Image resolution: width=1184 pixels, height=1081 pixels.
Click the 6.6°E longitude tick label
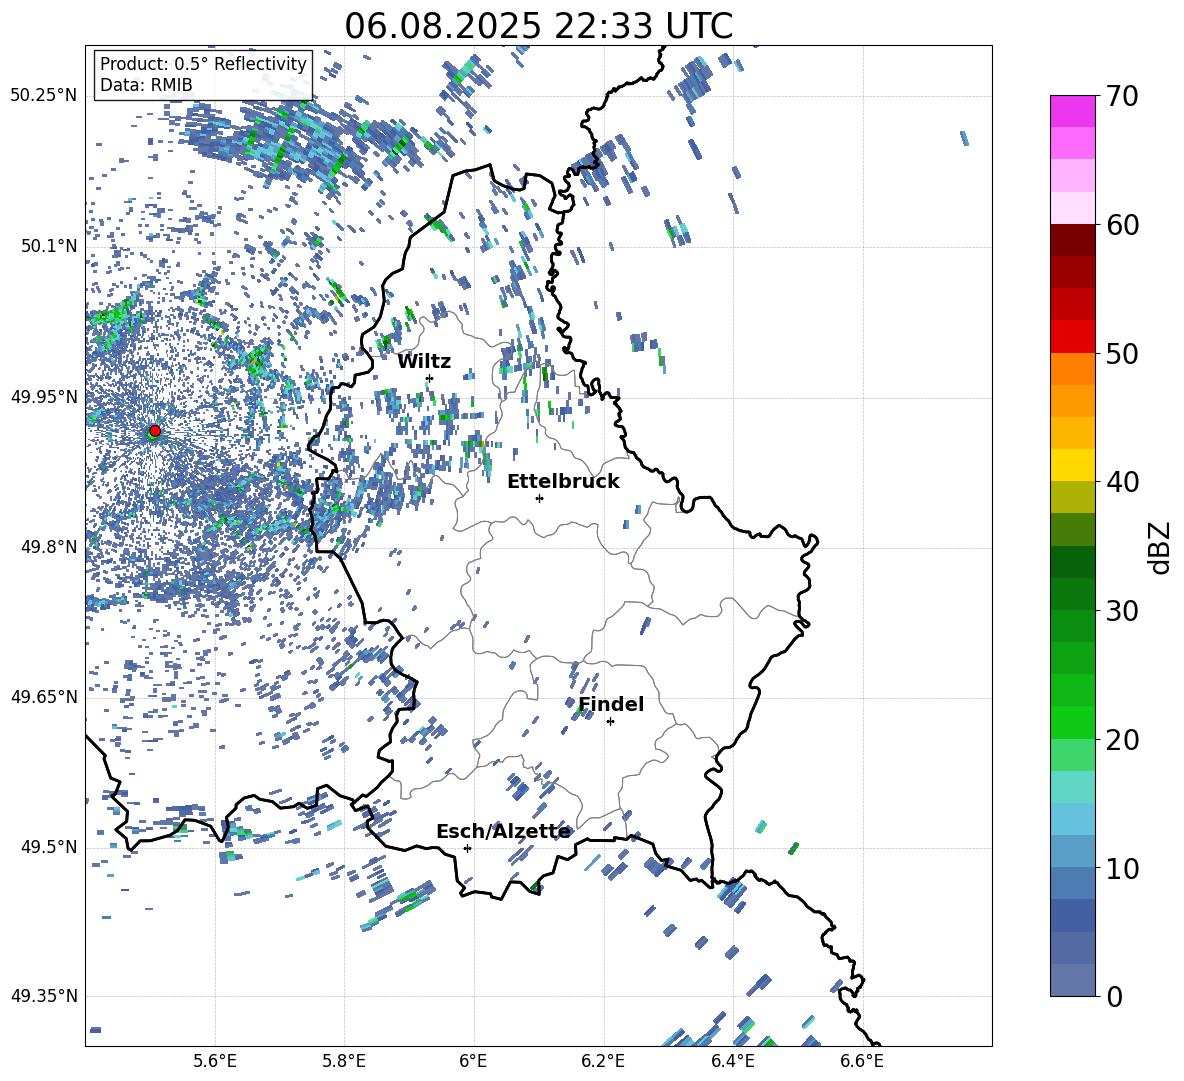[x=862, y=1062]
